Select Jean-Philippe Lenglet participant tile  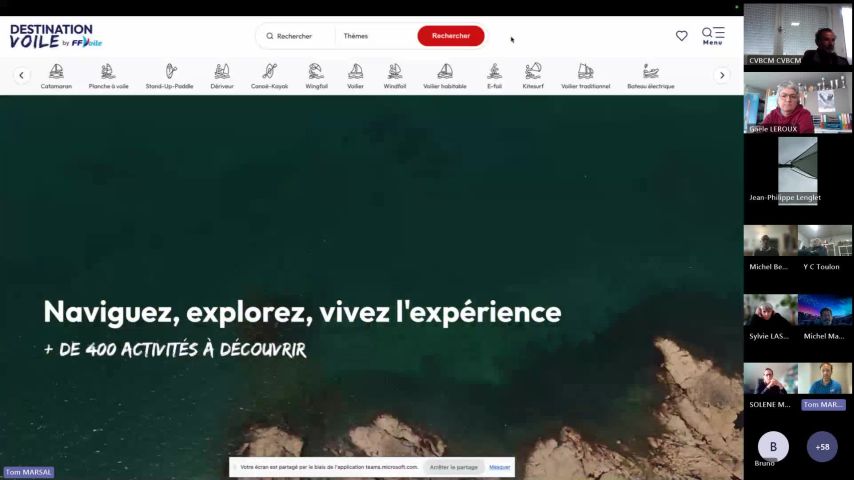point(797,171)
